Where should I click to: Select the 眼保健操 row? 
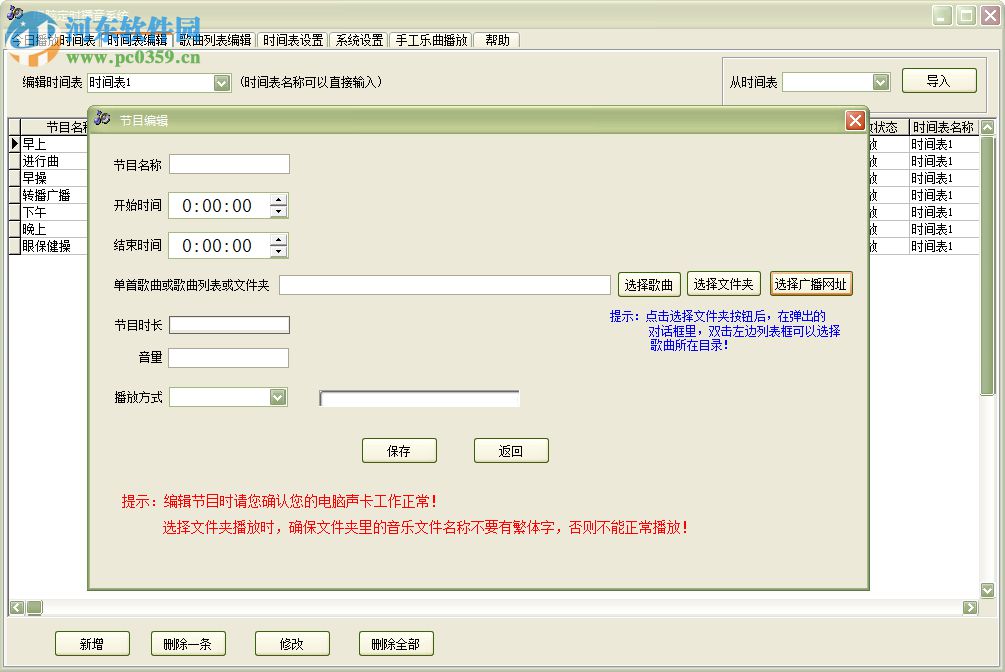pos(54,246)
